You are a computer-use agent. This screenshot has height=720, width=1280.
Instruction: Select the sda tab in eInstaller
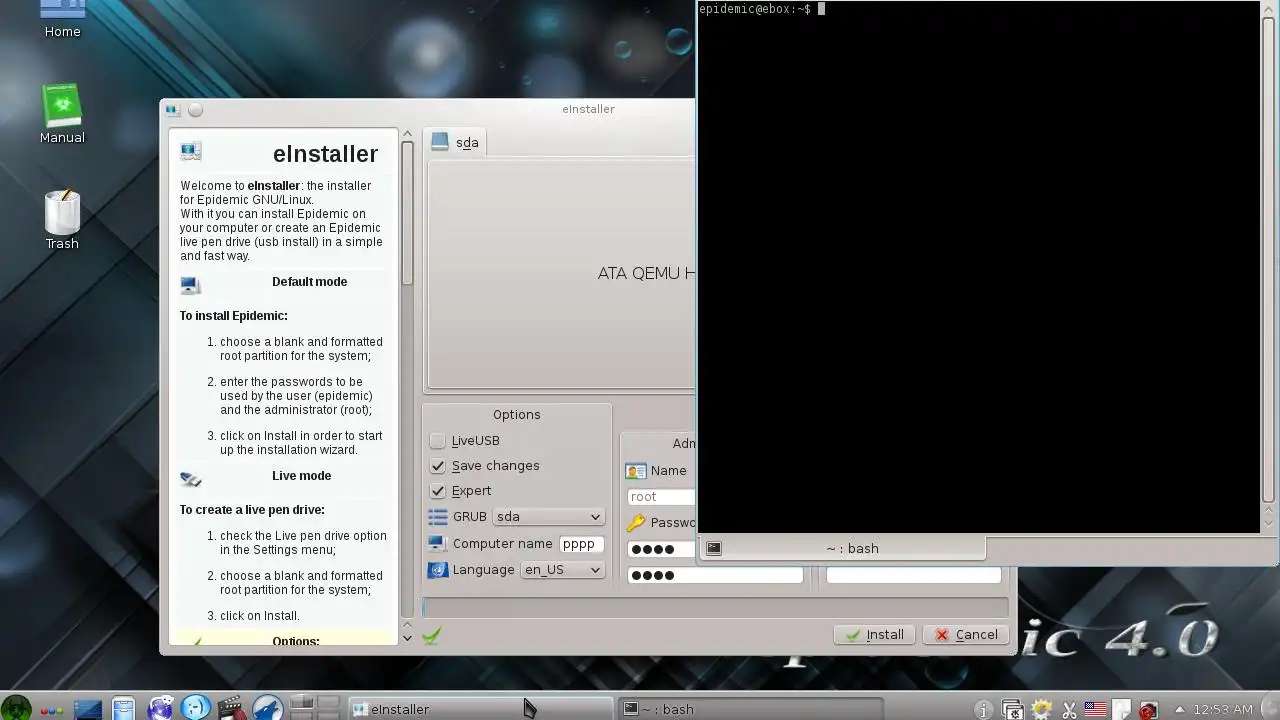coord(456,142)
